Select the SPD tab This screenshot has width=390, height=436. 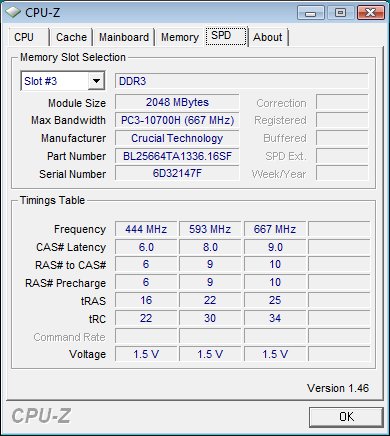[x=226, y=36]
